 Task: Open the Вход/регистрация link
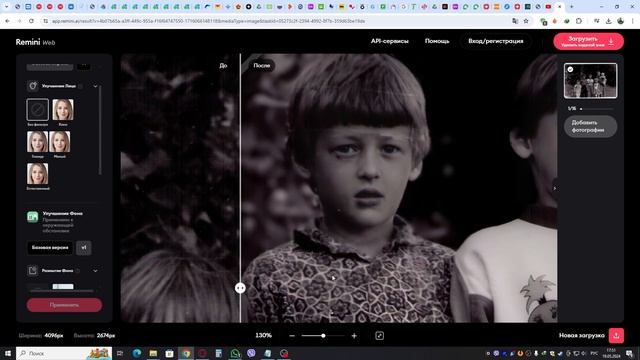click(496, 41)
